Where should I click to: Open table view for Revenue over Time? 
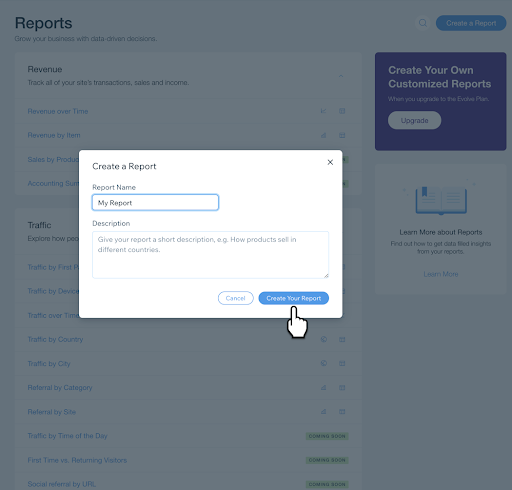(x=342, y=111)
